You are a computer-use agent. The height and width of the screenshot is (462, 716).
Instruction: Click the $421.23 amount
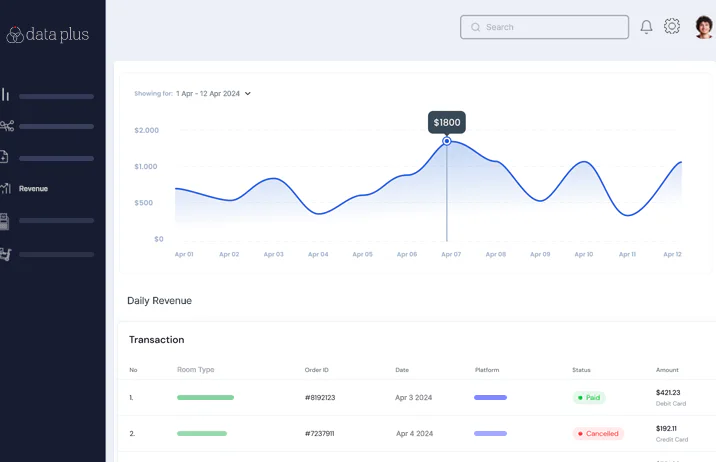tap(668, 393)
